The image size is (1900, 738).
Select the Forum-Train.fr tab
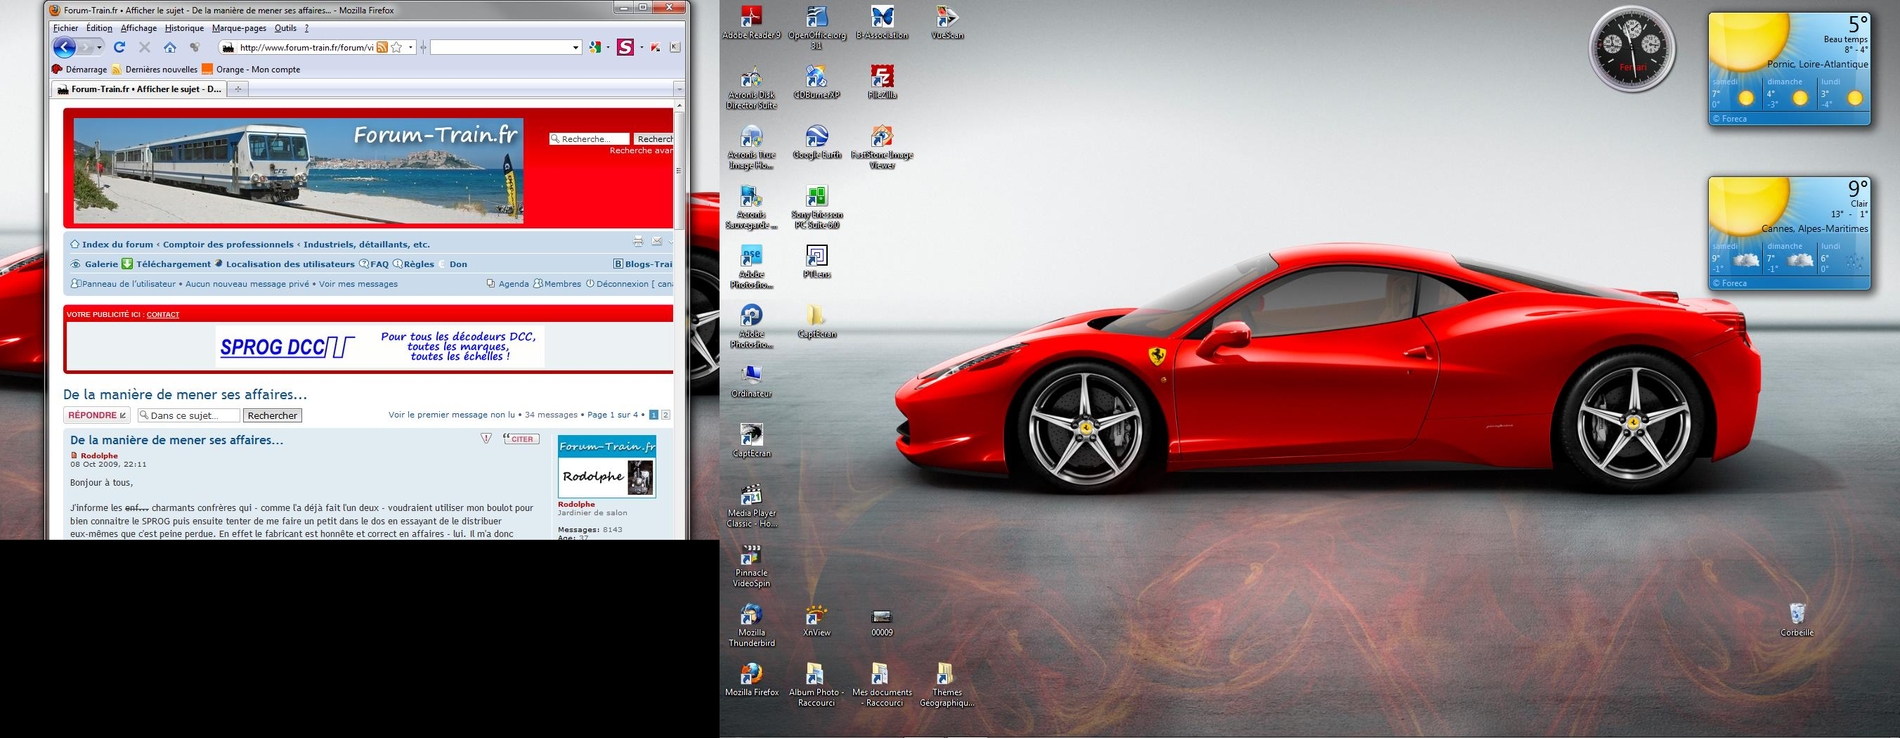click(139, 89)
